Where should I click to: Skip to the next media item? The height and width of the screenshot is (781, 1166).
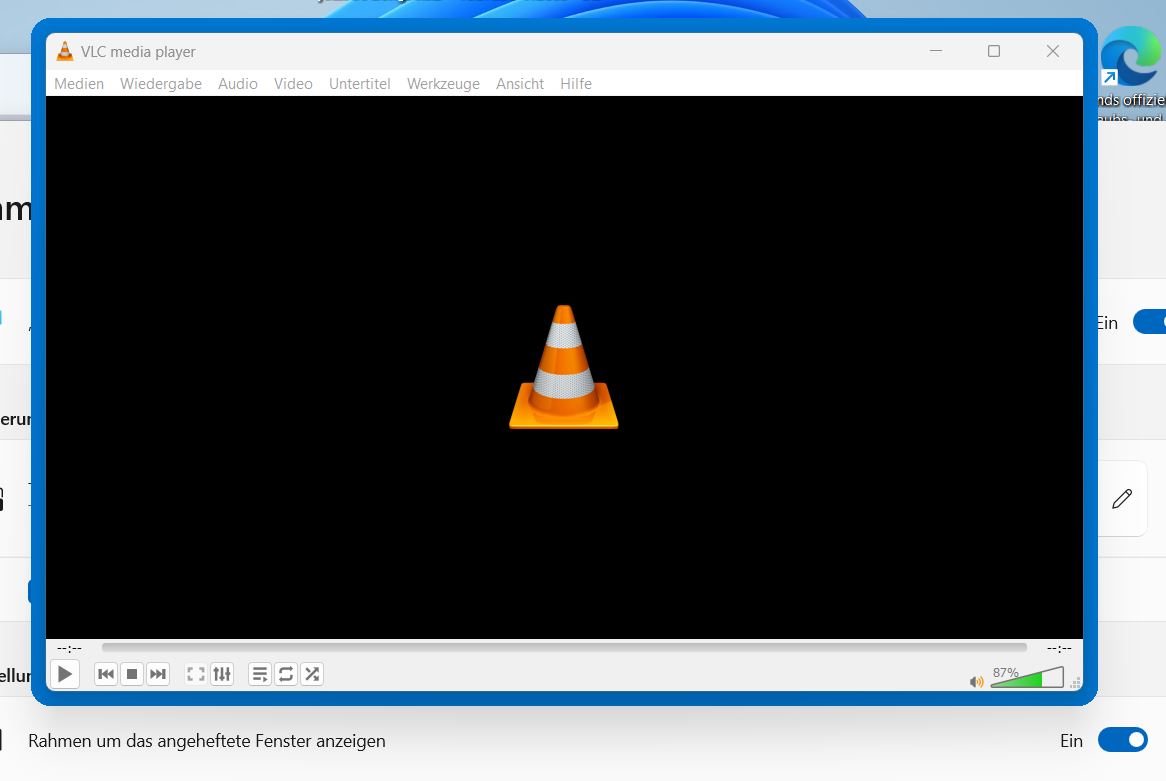[158, 674]
